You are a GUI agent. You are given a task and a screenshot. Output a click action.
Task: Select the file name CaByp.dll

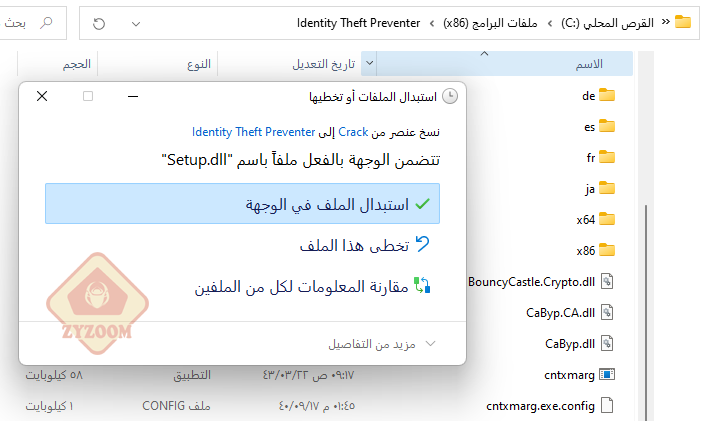pos(570,344)
